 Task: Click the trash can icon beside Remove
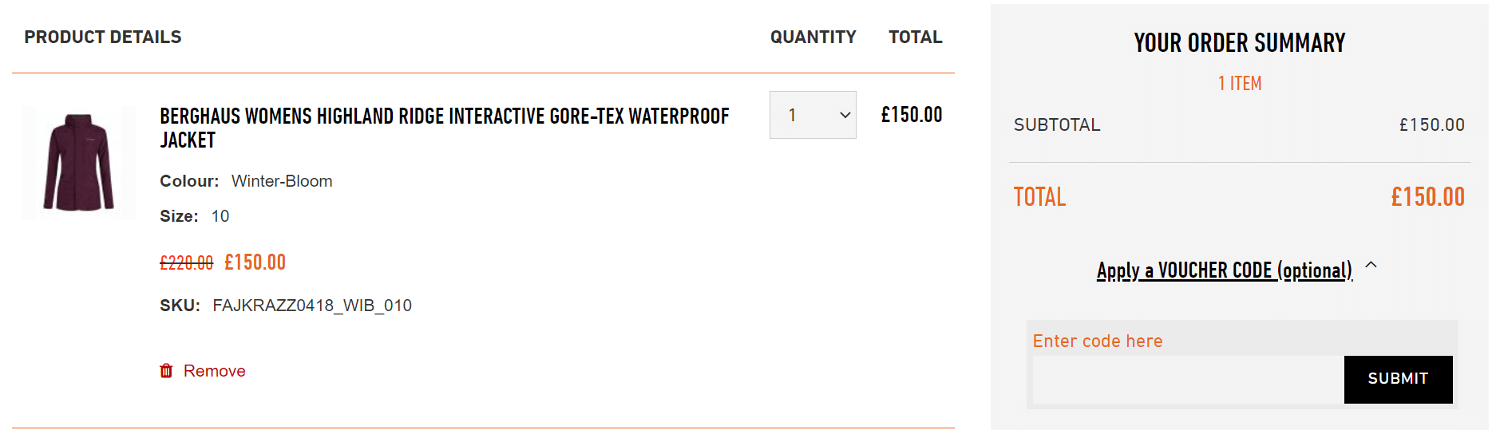point(166,371)
